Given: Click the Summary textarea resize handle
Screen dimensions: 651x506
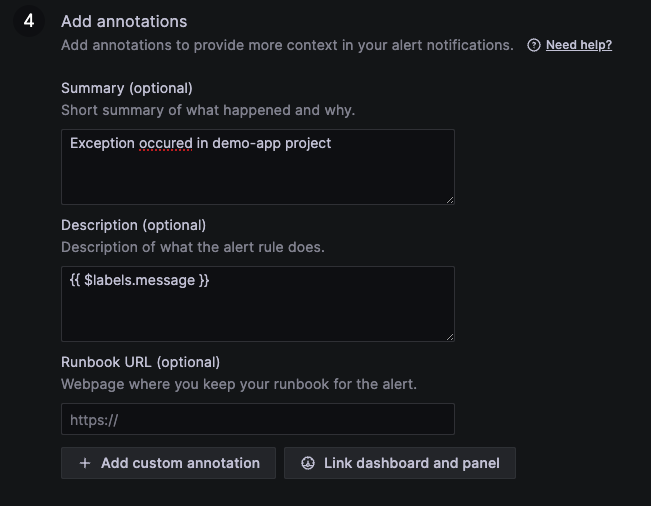Looking at the screenshot, I should point(449,199).
